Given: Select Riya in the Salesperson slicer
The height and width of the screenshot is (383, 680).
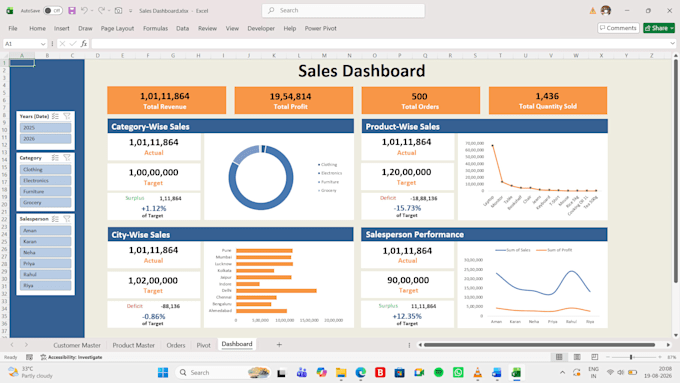Looking at the screenshot, I should point(45,285).
